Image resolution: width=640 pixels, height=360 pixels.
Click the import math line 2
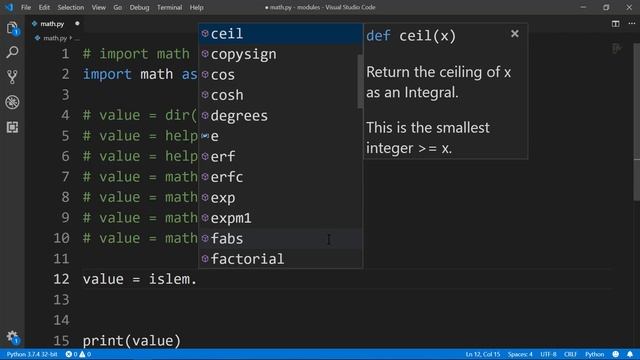tap(140, 74)
